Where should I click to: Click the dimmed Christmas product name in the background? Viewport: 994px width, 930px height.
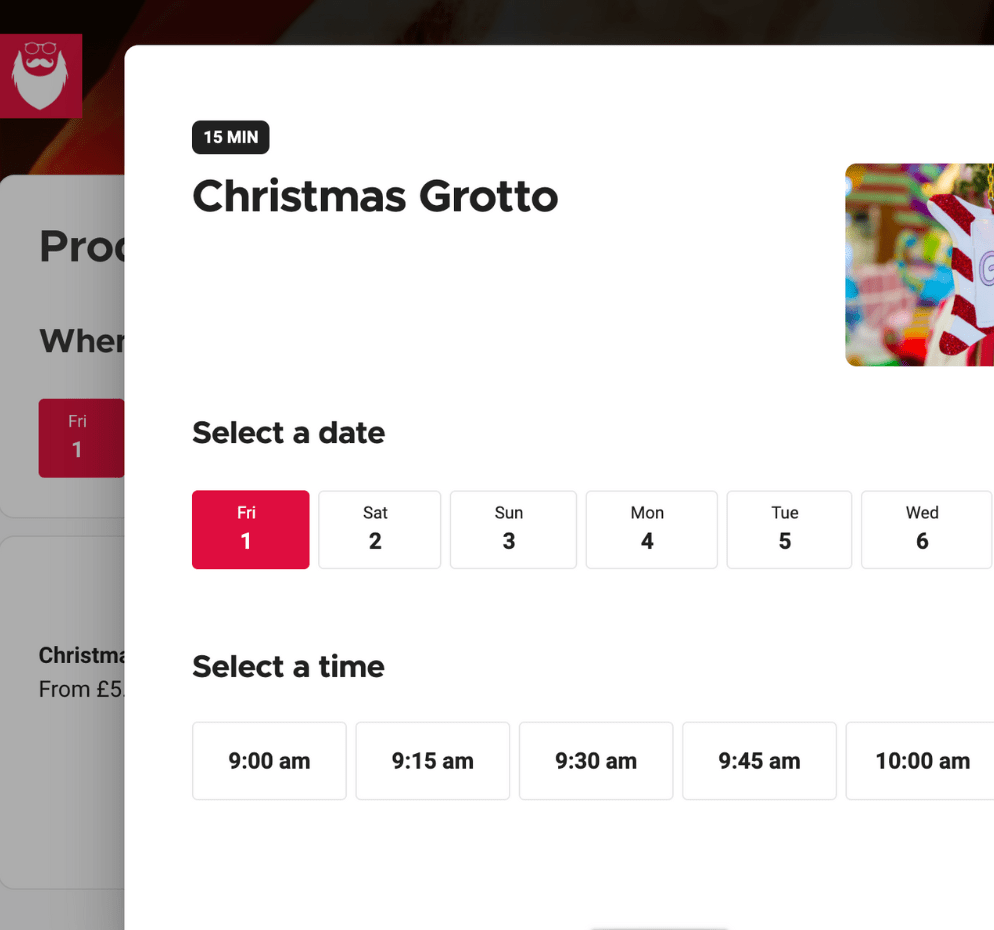(x=81, y=655)
